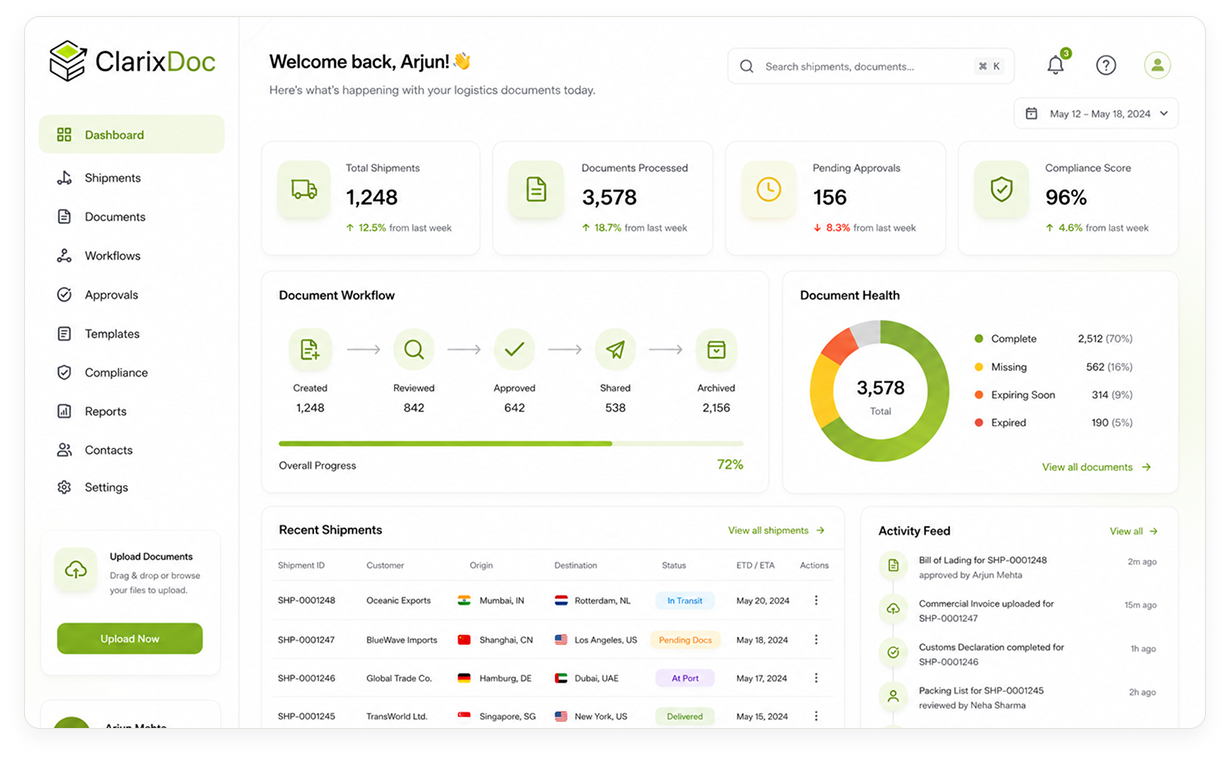Open the user profile avatar
Screen dimensions: 1230x761
coord(1157,65)
